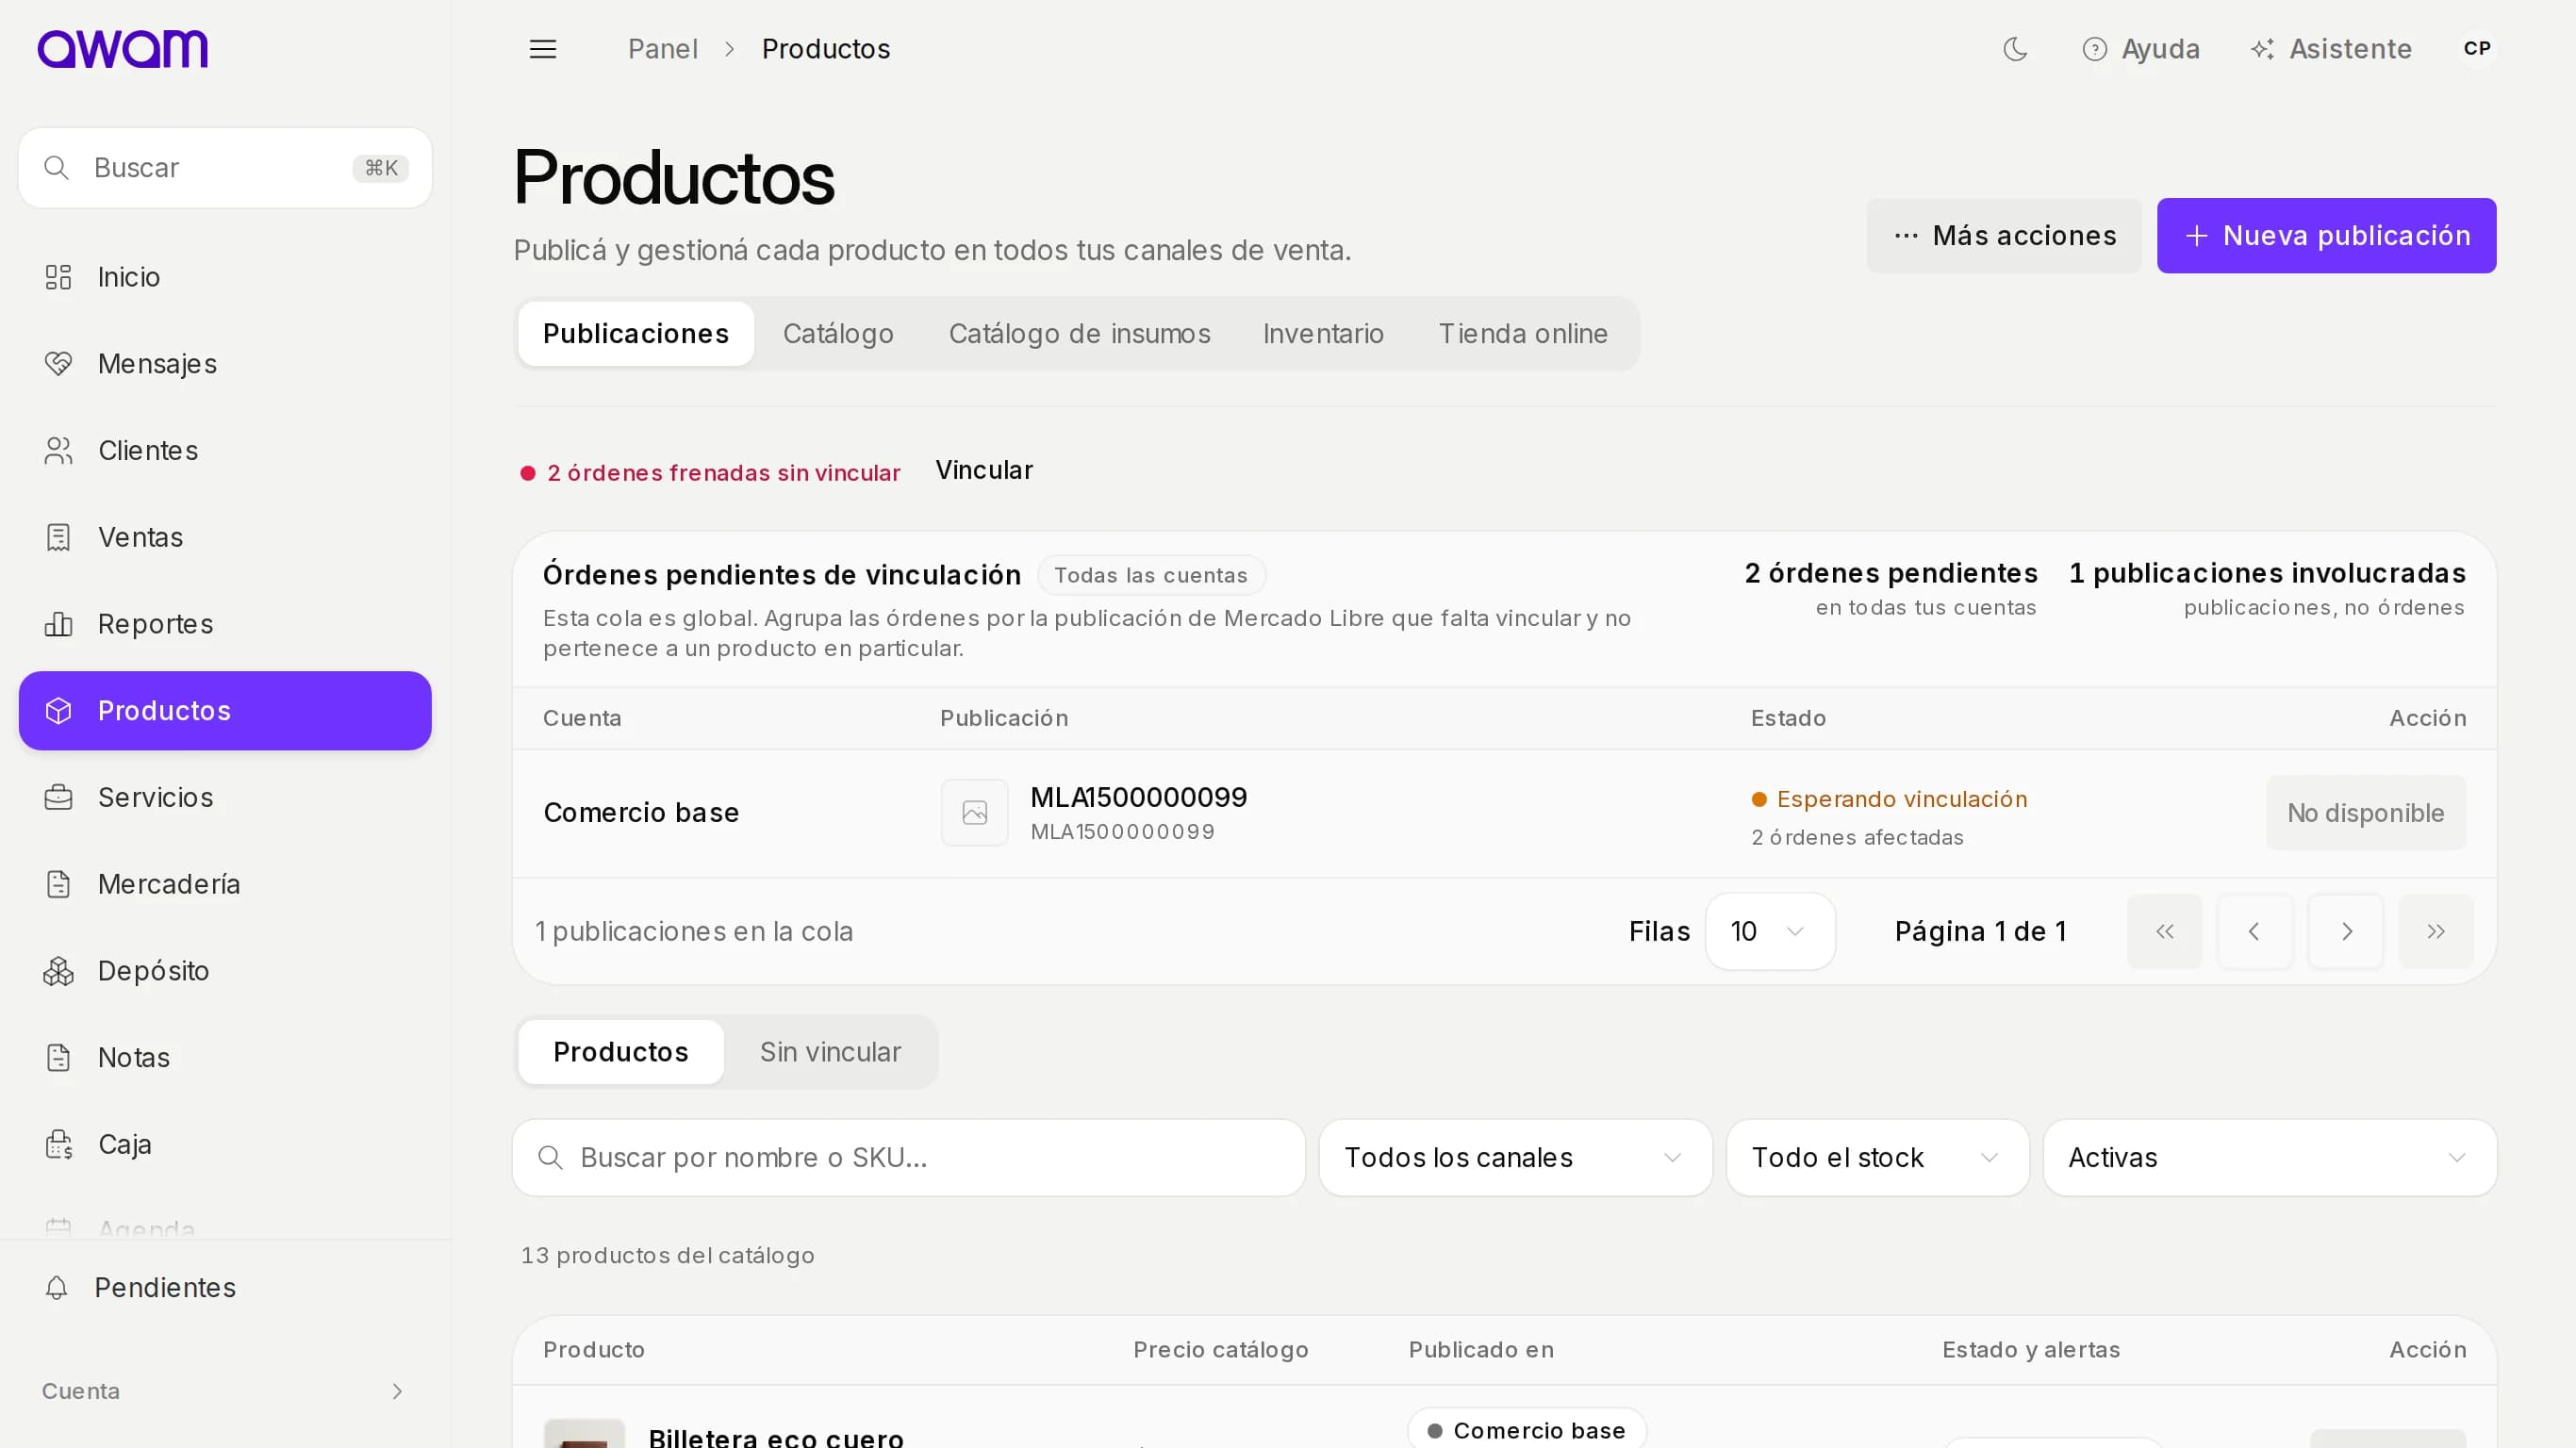The width and height of the screenshot is (2576, 1448).
Task: Go to next page in queue pagination
Action: point(2345,932)
